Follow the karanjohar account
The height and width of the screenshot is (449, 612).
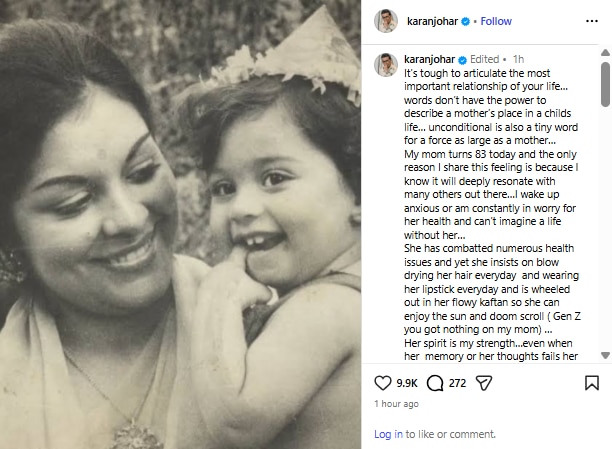496,21
